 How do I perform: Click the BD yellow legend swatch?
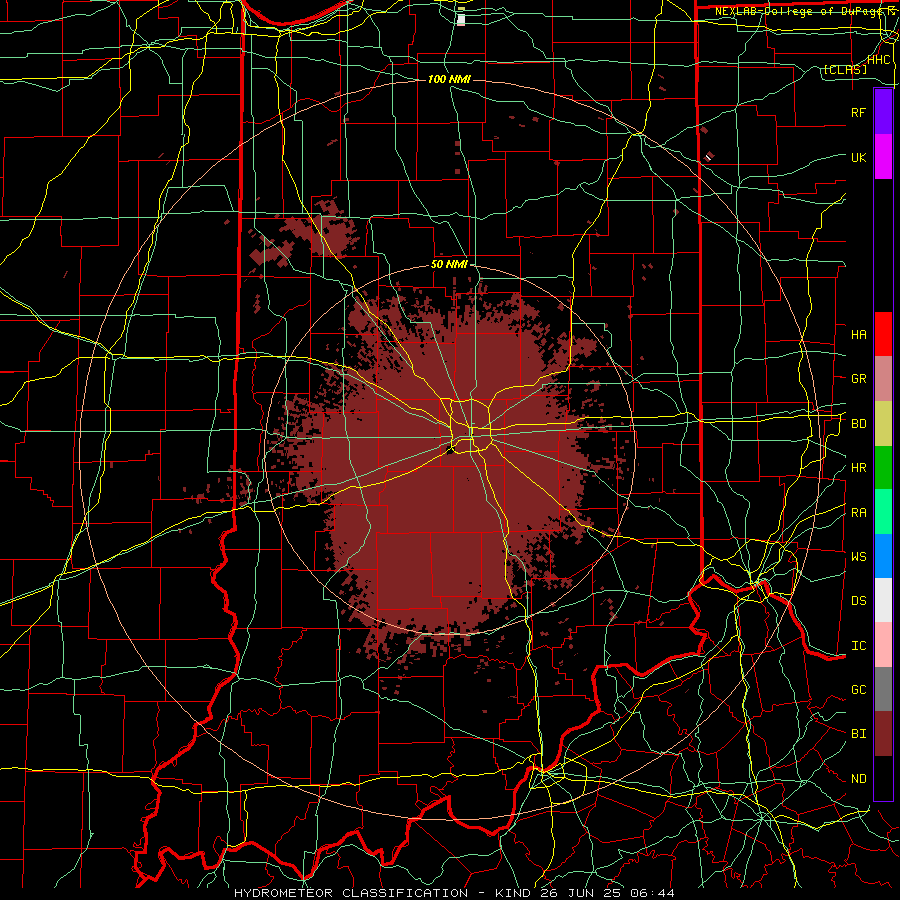[883, 424]
